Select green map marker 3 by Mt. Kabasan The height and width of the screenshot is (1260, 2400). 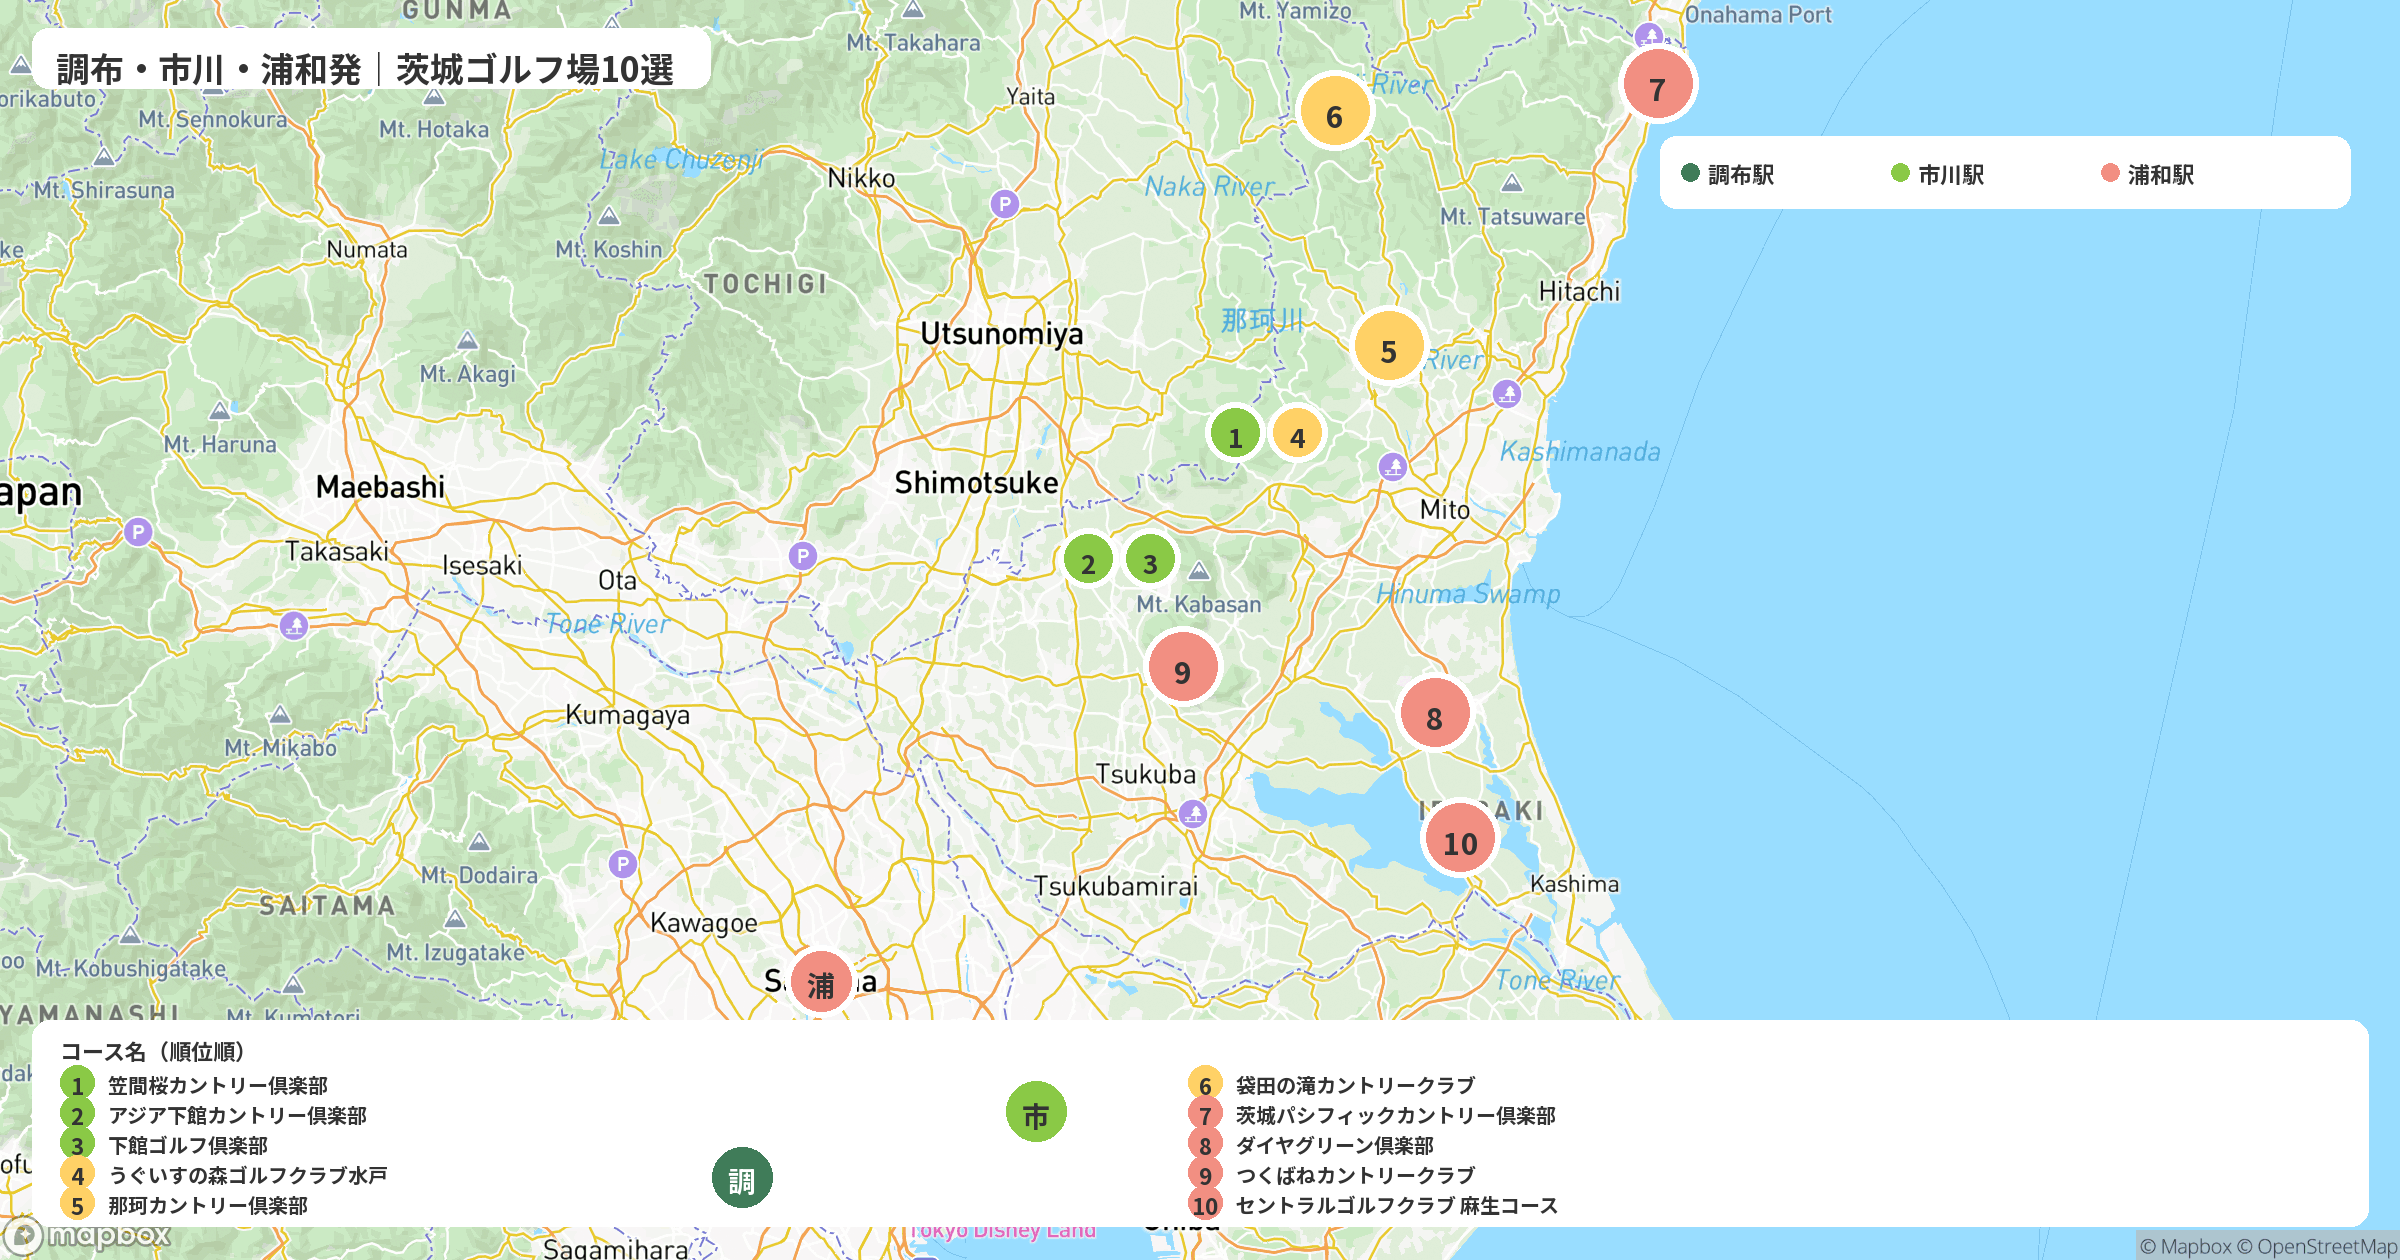pyautogui.click(x=1150, y=559)
